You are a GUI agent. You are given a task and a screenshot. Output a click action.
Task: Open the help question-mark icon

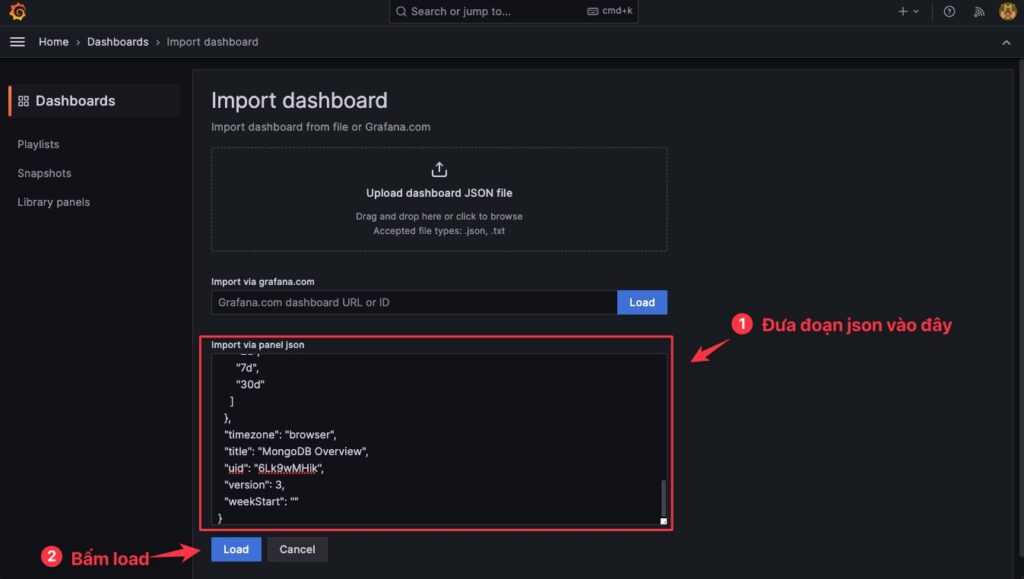[x=949, y=11]
